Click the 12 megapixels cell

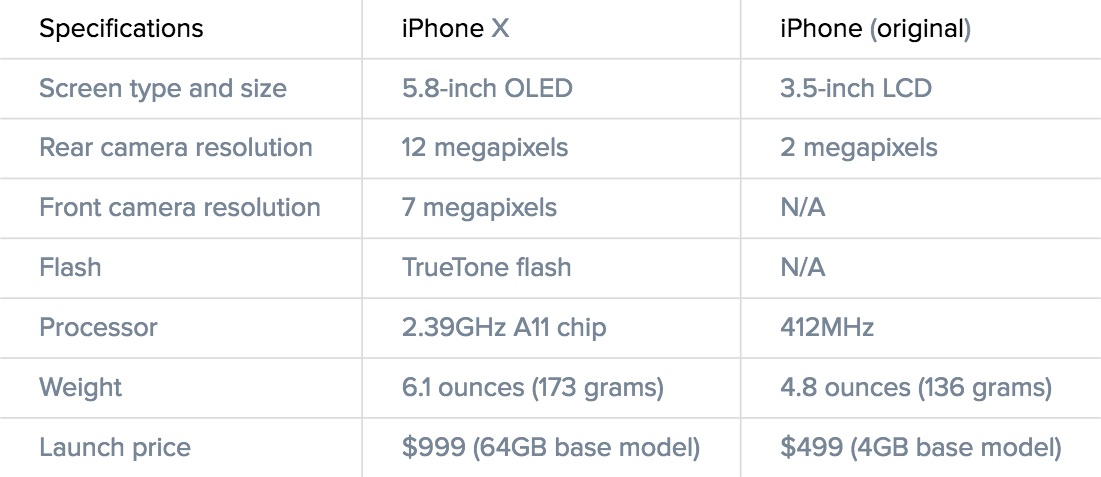pos(485,148)
